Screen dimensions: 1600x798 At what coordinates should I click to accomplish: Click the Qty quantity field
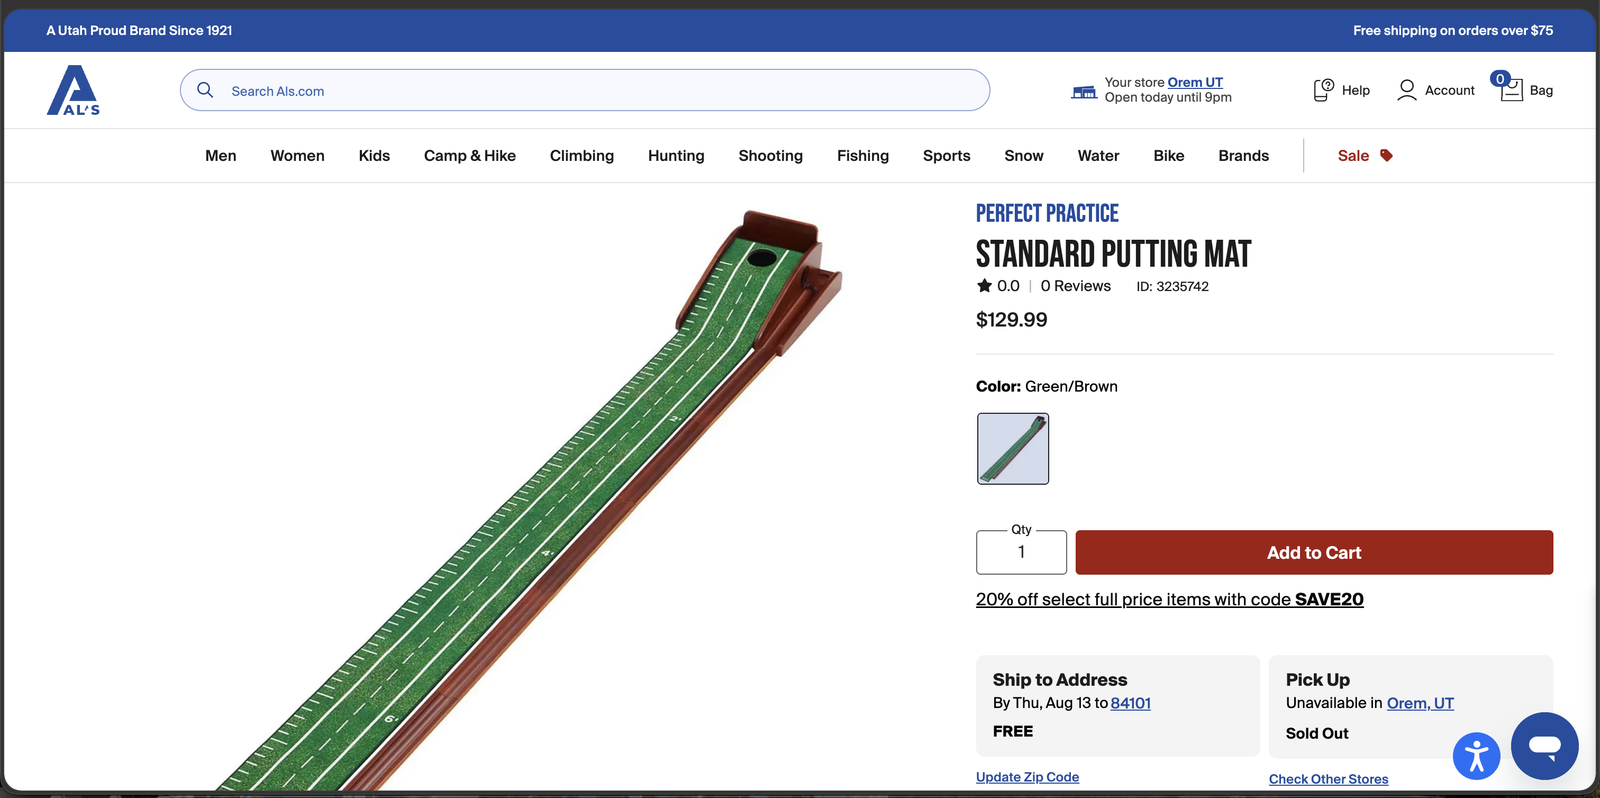(1021, 552)
